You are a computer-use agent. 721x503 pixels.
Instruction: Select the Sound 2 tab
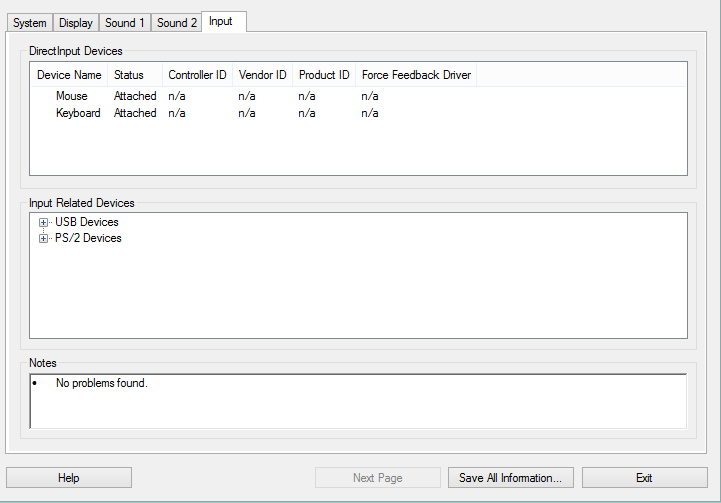(177, 23)
